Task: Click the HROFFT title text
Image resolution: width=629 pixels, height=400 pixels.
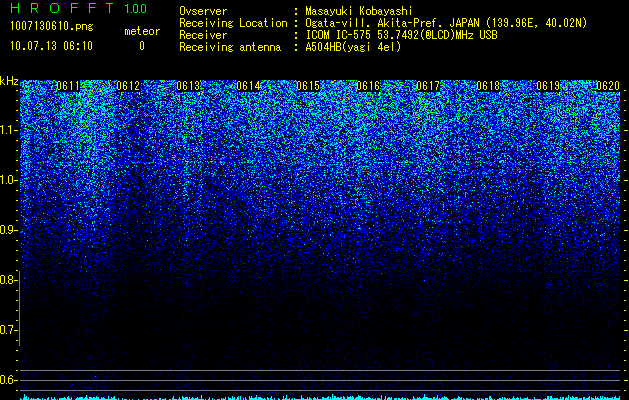Action: (62, 8)
